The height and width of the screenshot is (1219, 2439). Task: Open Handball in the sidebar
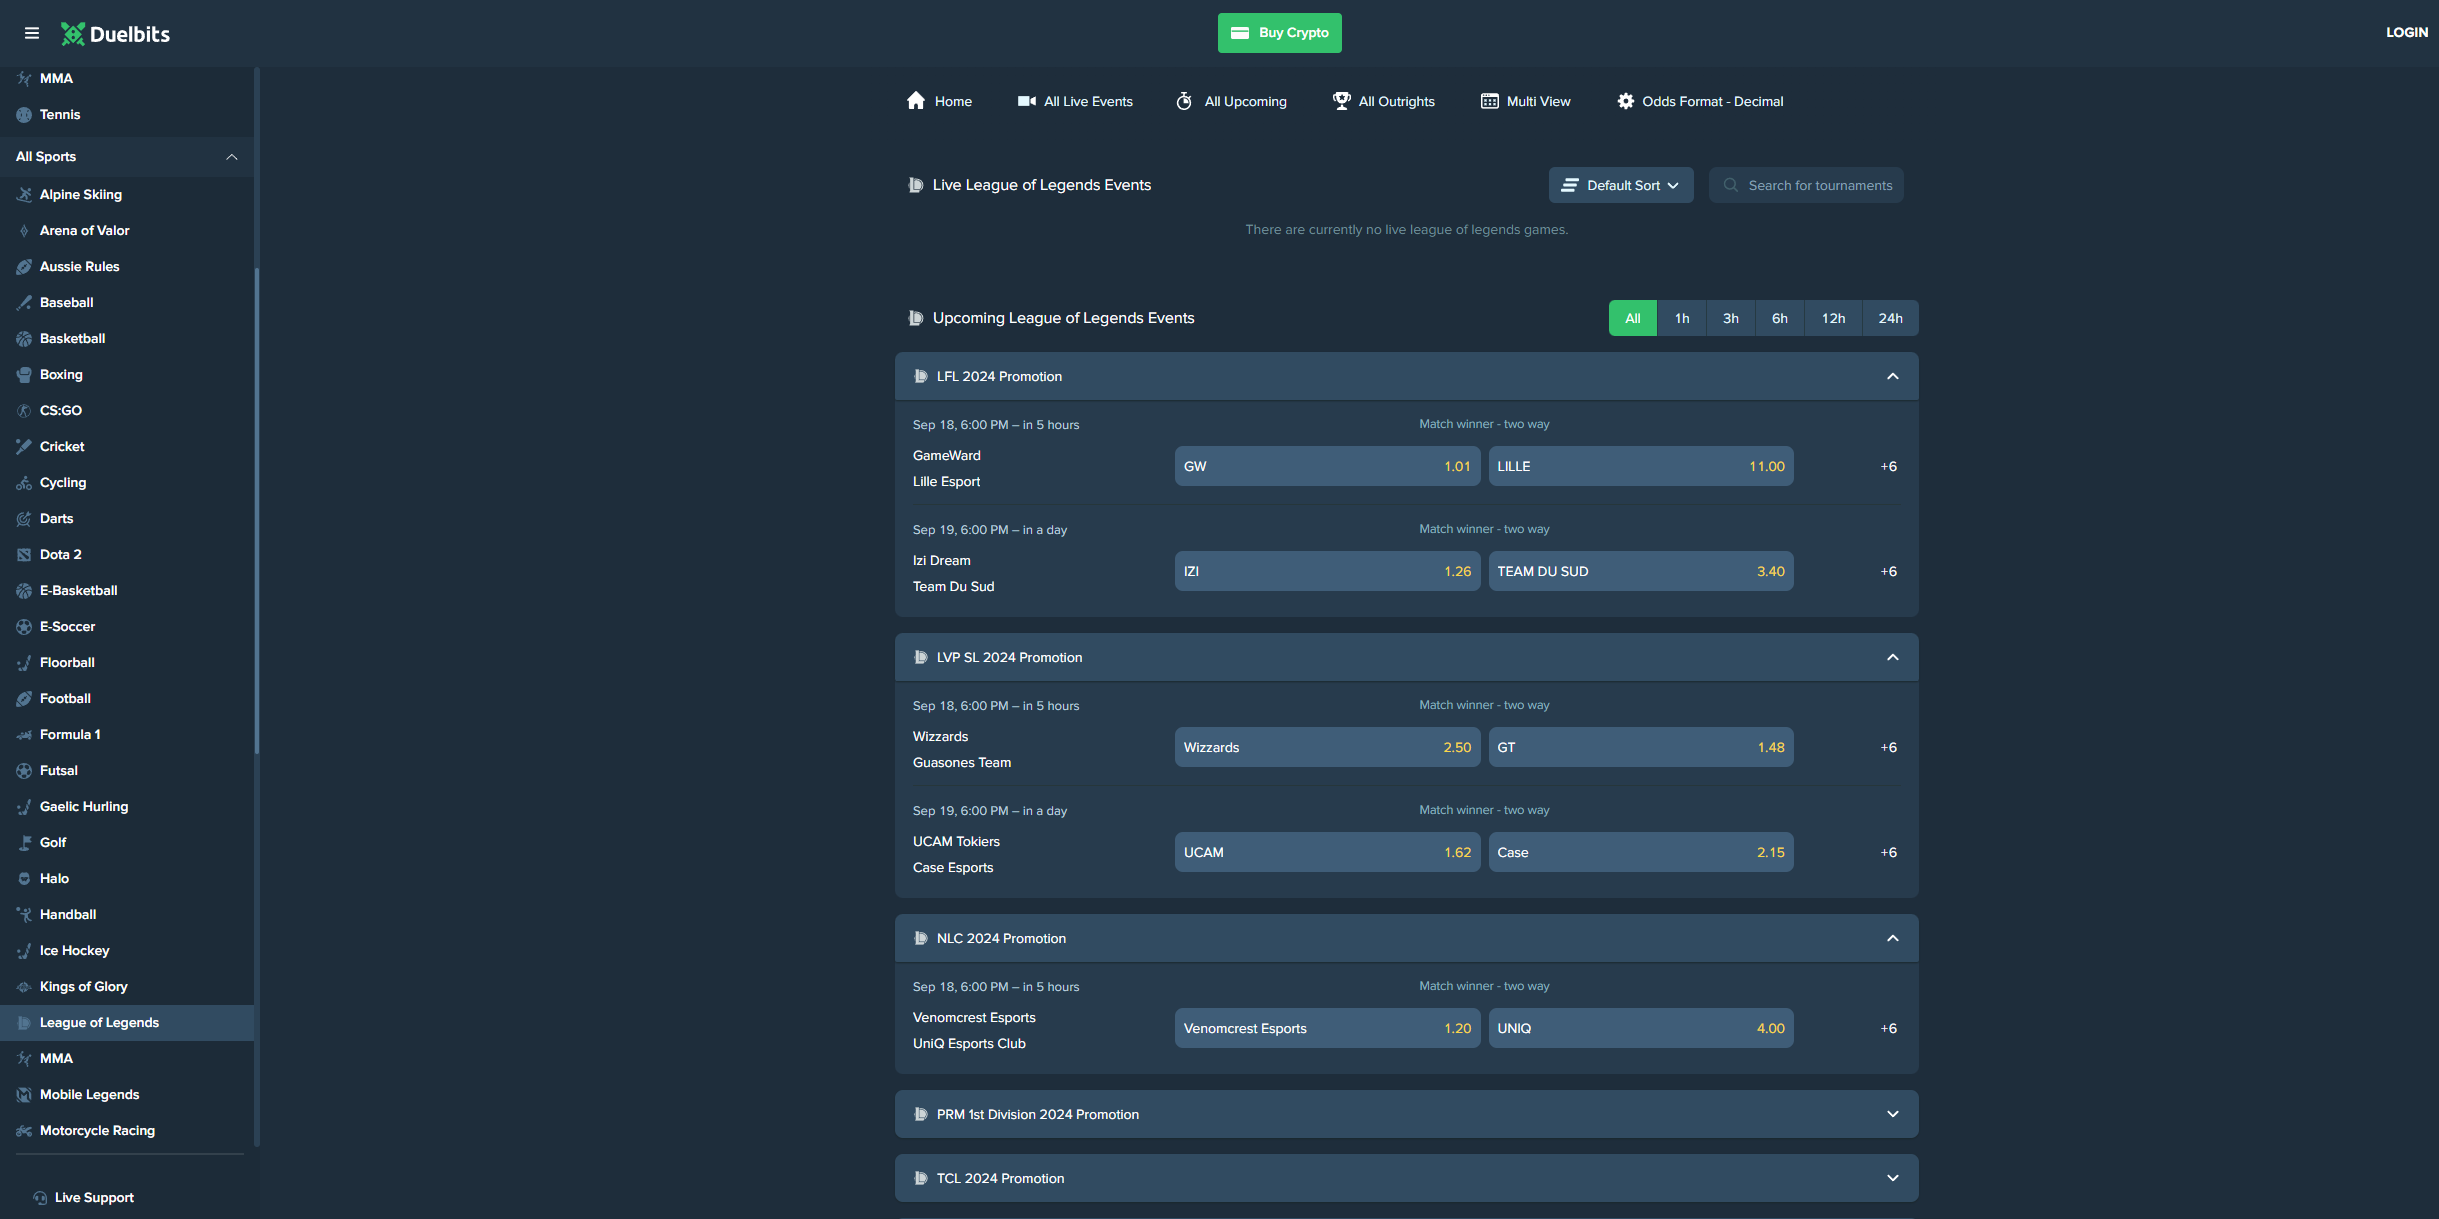[x=127, y=915]
